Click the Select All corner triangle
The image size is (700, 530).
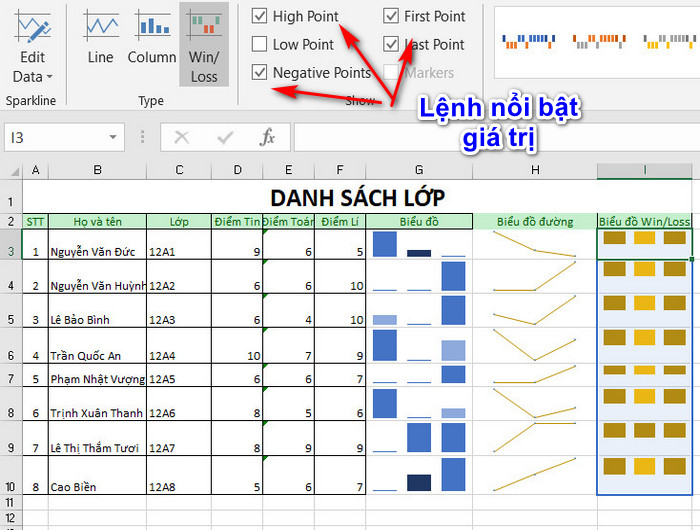coord(14,171)
